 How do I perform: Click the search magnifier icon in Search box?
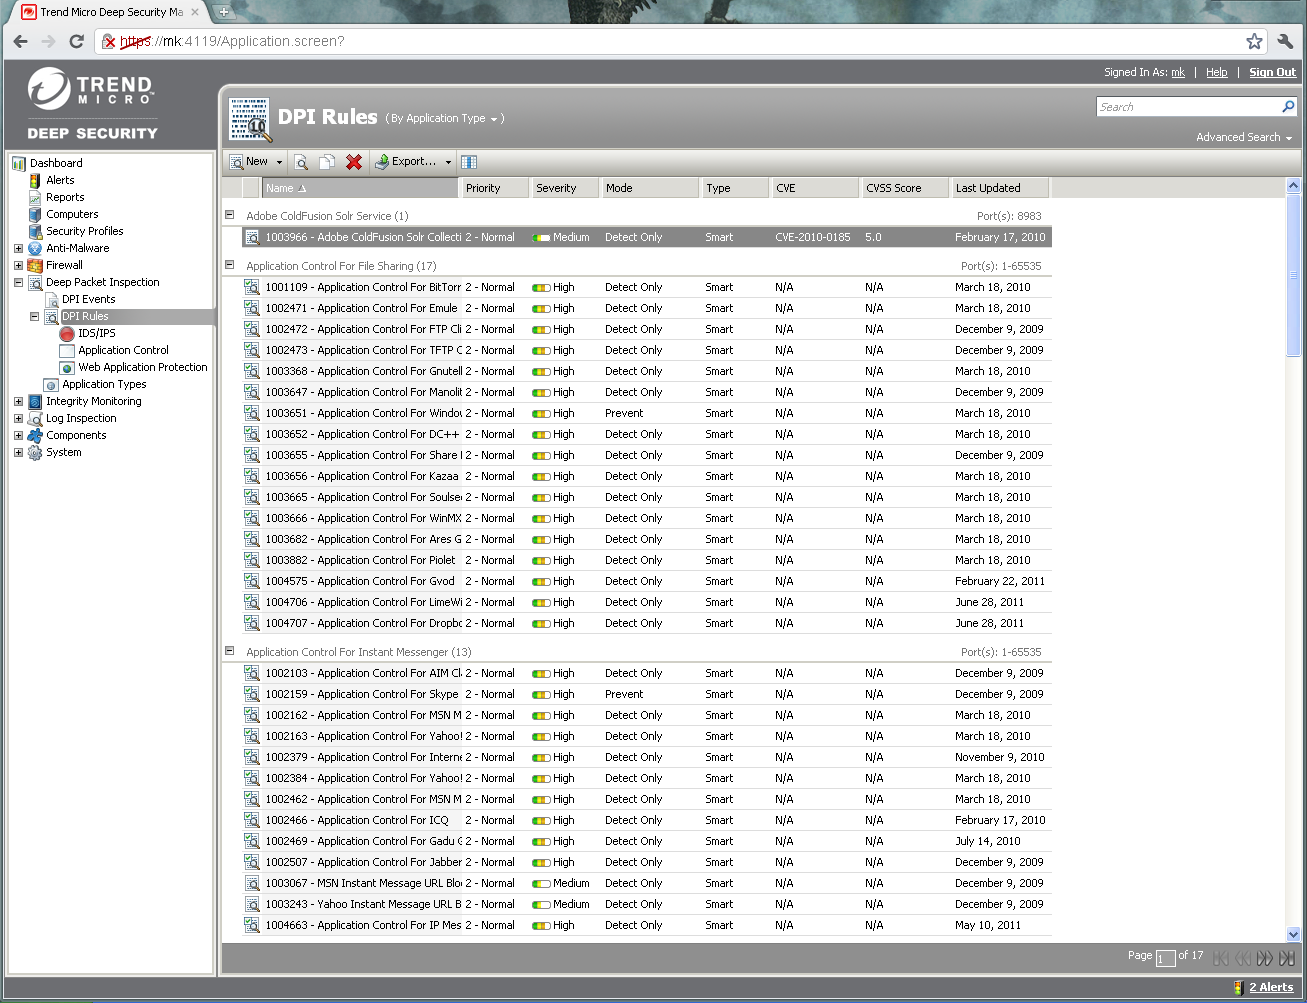tap(1288, 107)
